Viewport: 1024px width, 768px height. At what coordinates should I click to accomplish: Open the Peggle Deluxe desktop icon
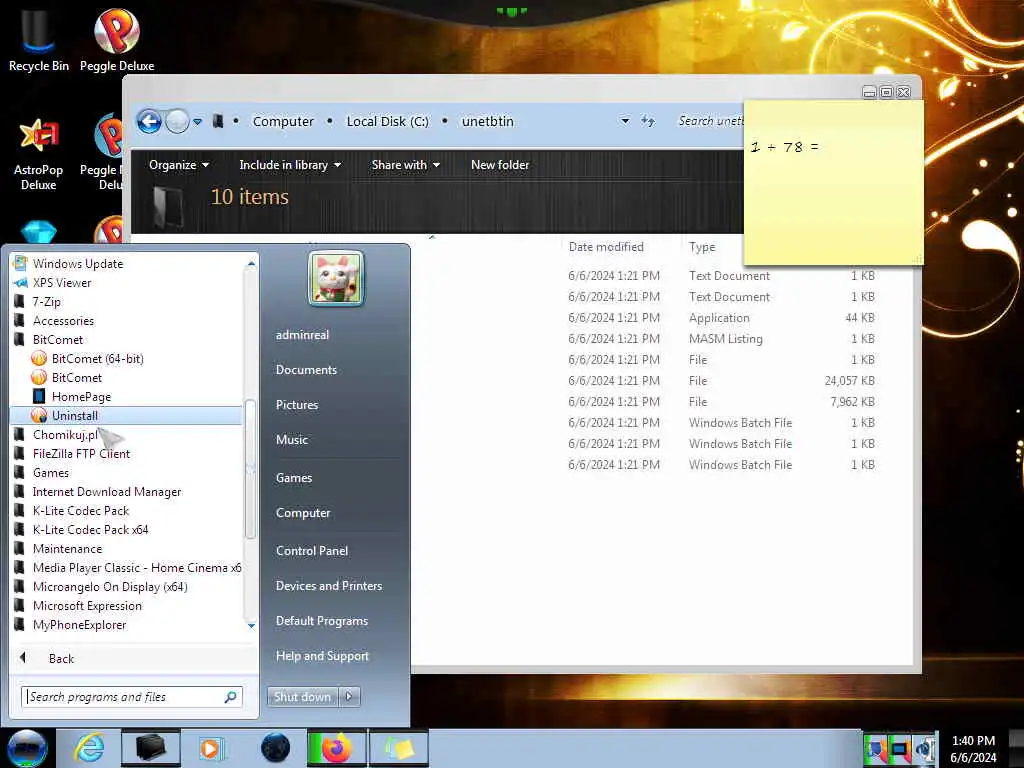tap(117, 39)
